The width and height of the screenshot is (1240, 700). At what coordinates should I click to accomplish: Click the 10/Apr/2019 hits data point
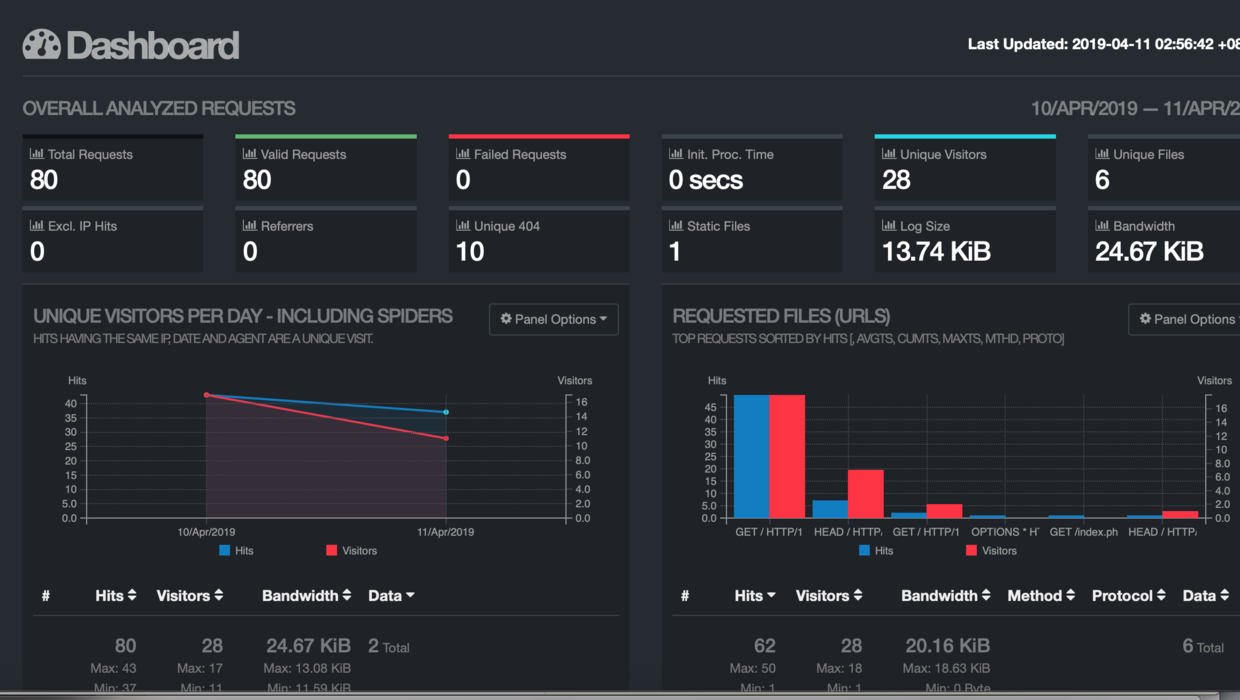click(206, 395)
